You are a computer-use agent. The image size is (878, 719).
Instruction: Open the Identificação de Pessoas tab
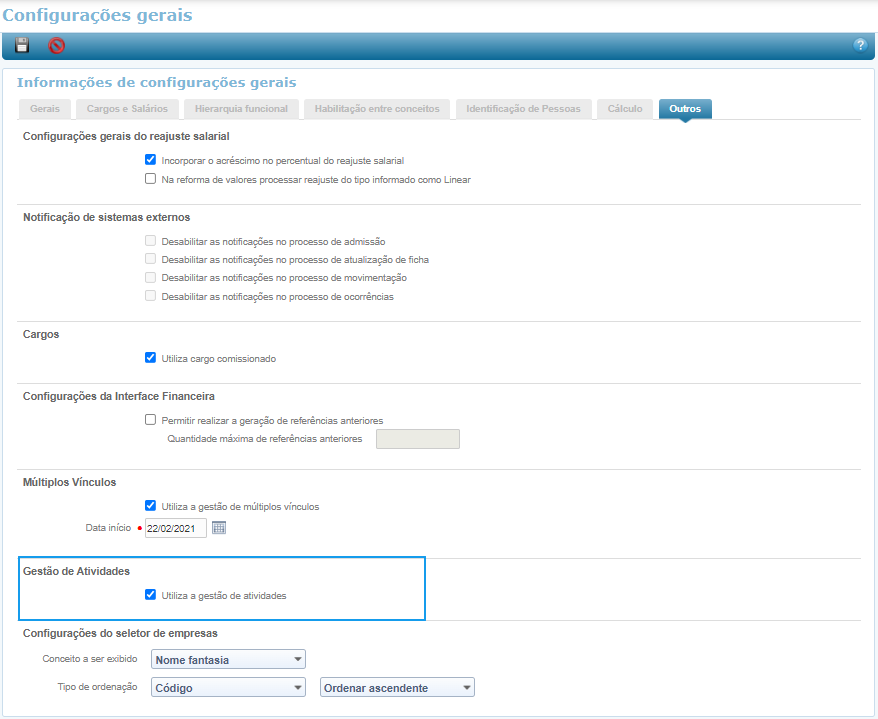[x=523, y=109]
